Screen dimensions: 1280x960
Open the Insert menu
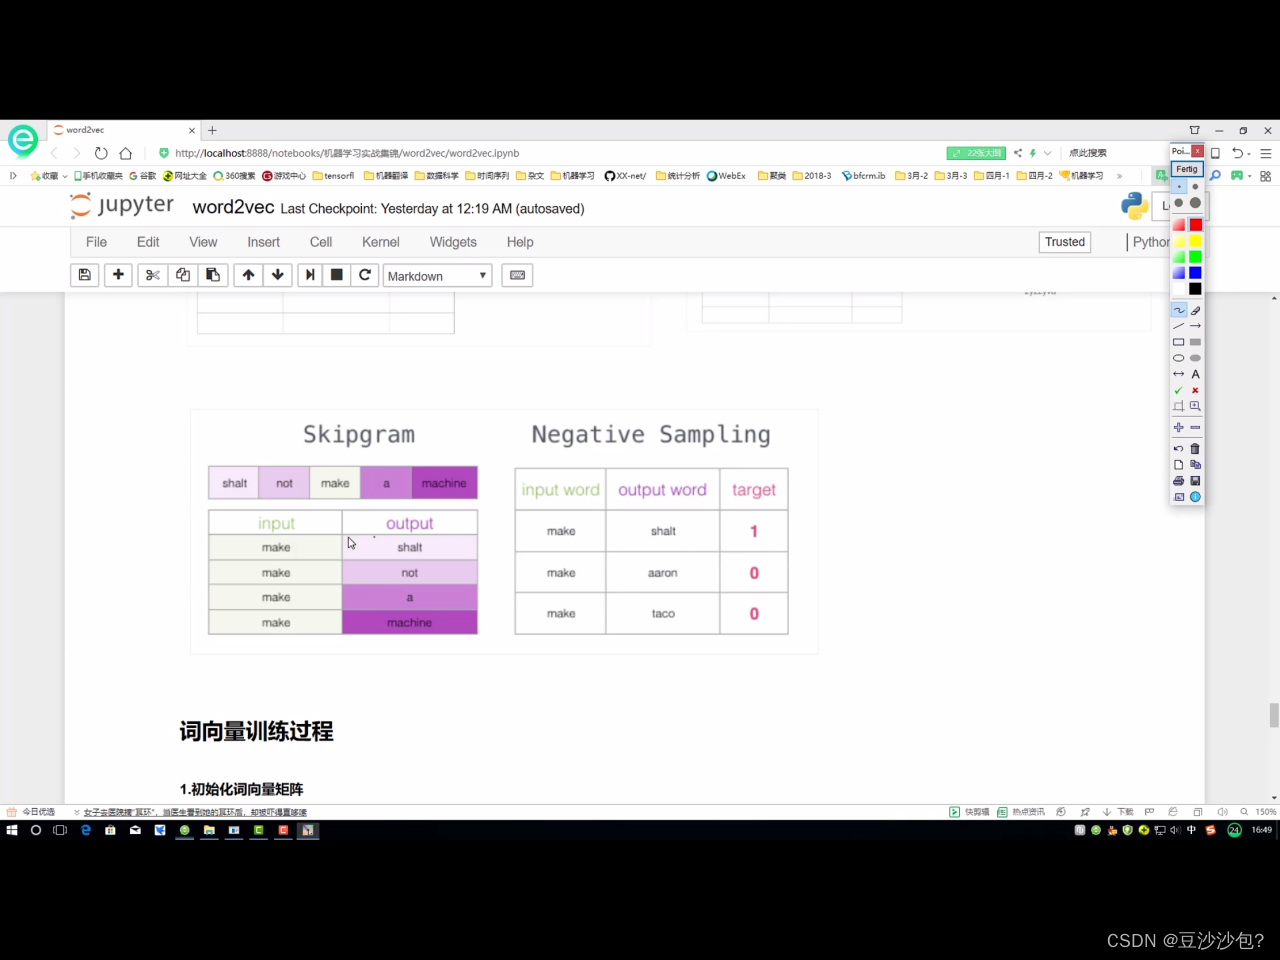coord(264,242)
